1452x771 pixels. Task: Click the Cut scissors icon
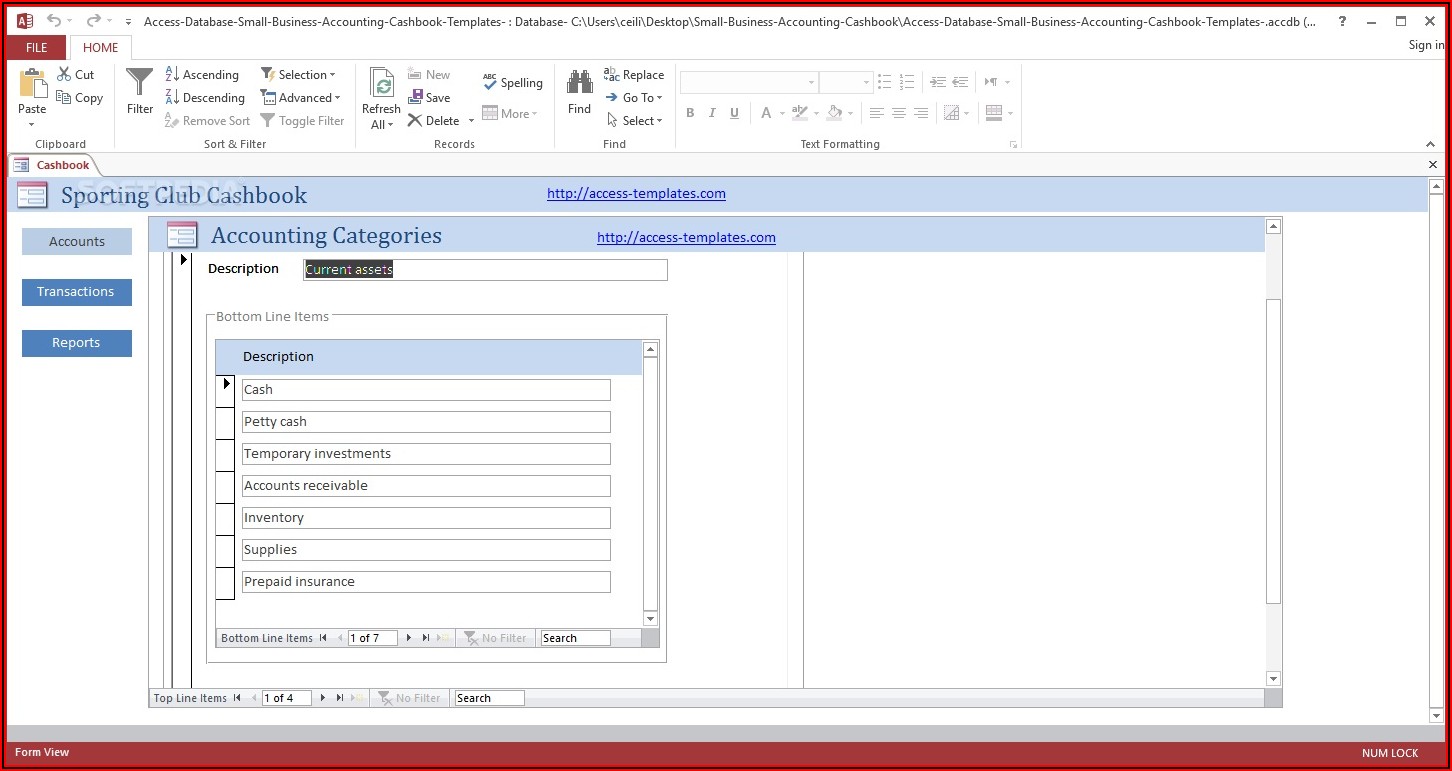pyautogui.click(x=65, y=75)
